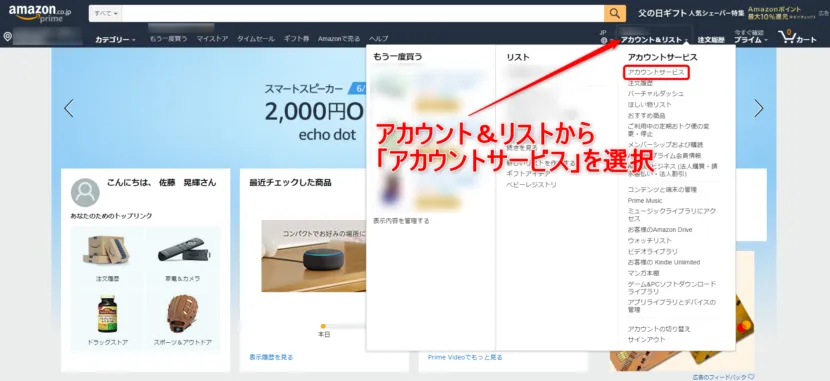Click 広告のフィードバック link
The image size is (830, 381).
pyautogui.click(x=724, y=377)
